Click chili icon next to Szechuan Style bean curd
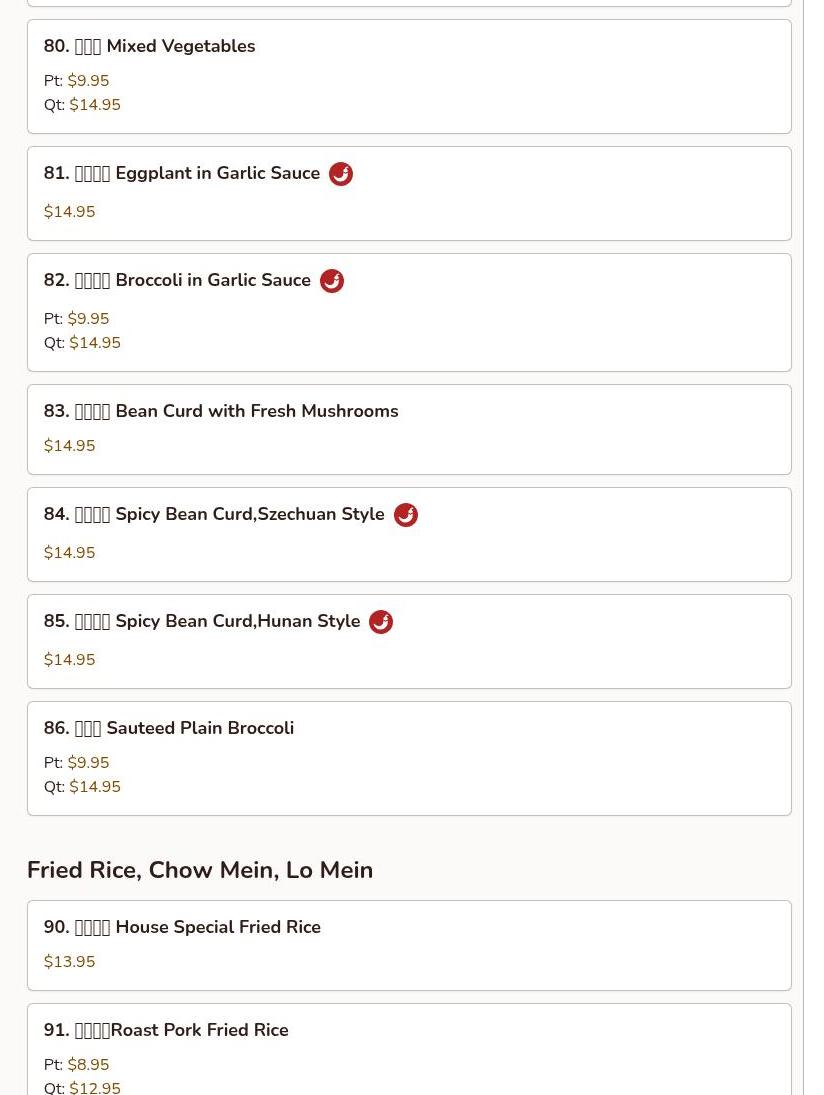Screen dimensions: 824x1095 point(406,515)
